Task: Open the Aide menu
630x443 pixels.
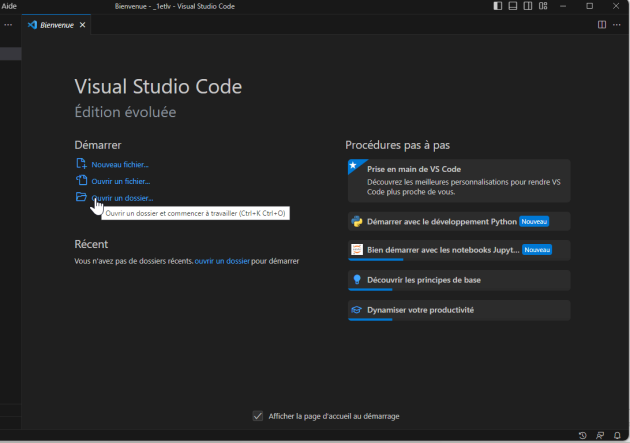Action: 9,7
